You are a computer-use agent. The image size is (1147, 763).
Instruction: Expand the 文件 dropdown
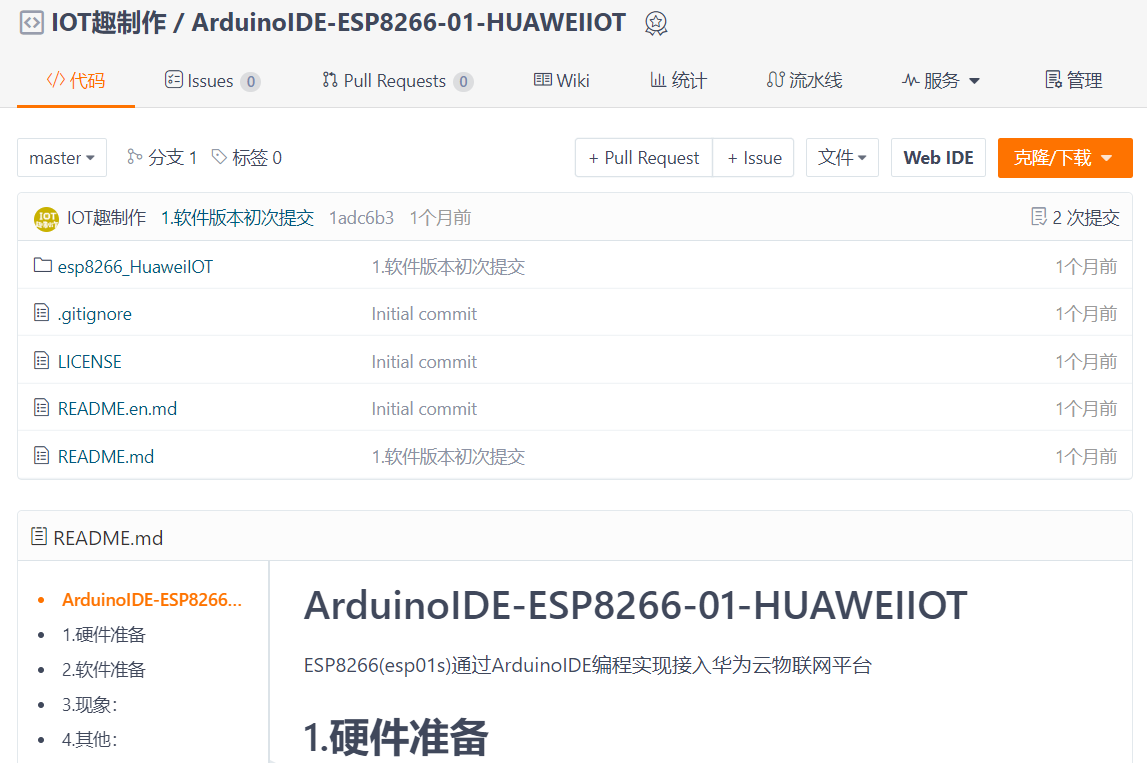coord(842,157)
